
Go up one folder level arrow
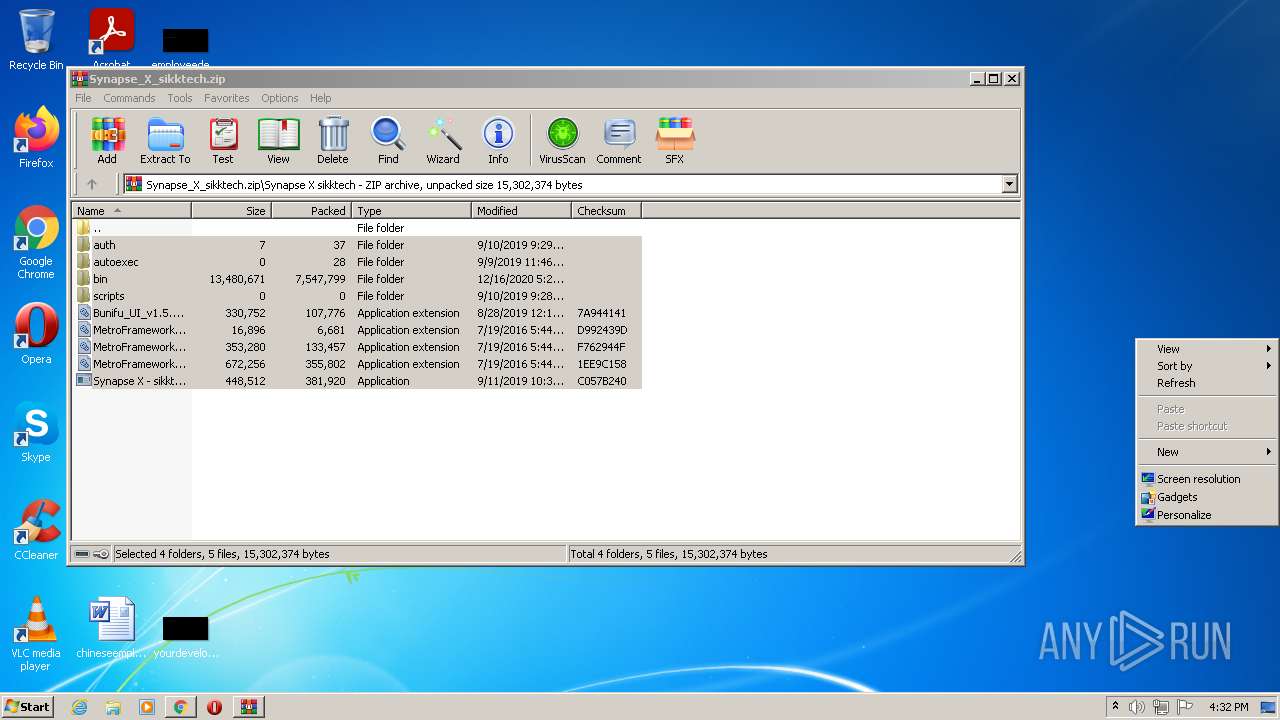point(92,184)
